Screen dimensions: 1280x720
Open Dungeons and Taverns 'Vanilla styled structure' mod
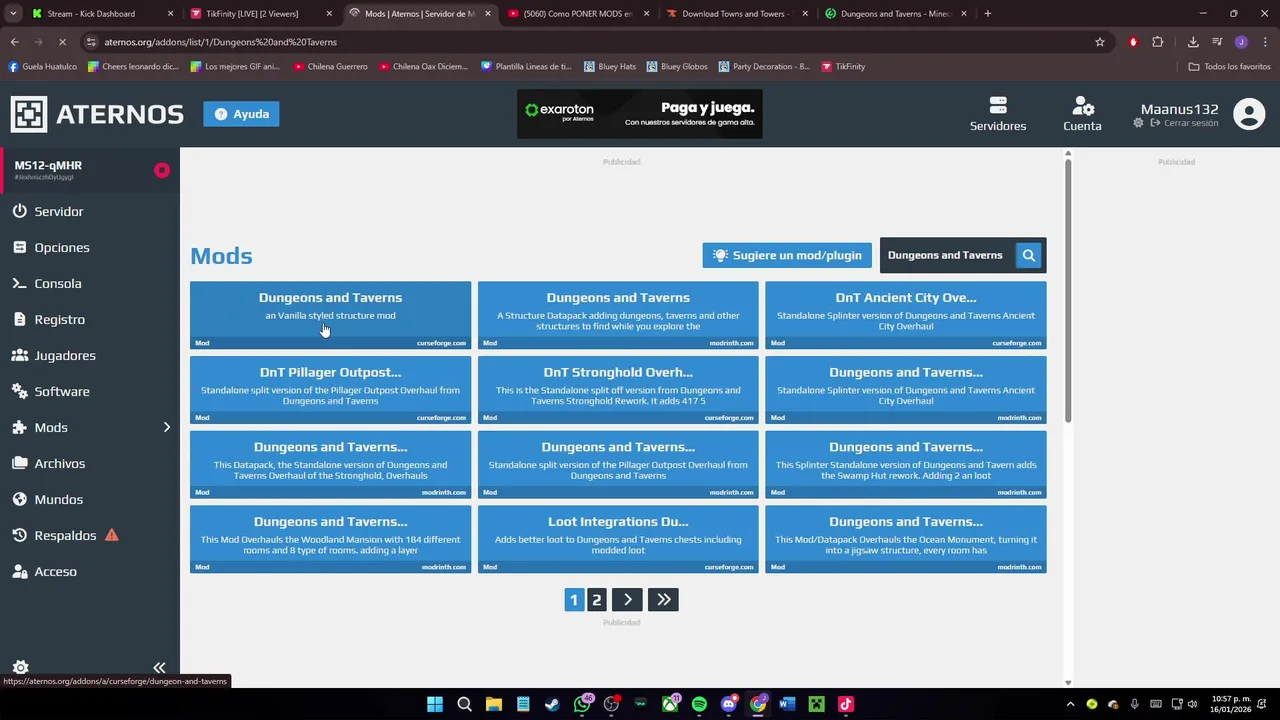point(330,315)
